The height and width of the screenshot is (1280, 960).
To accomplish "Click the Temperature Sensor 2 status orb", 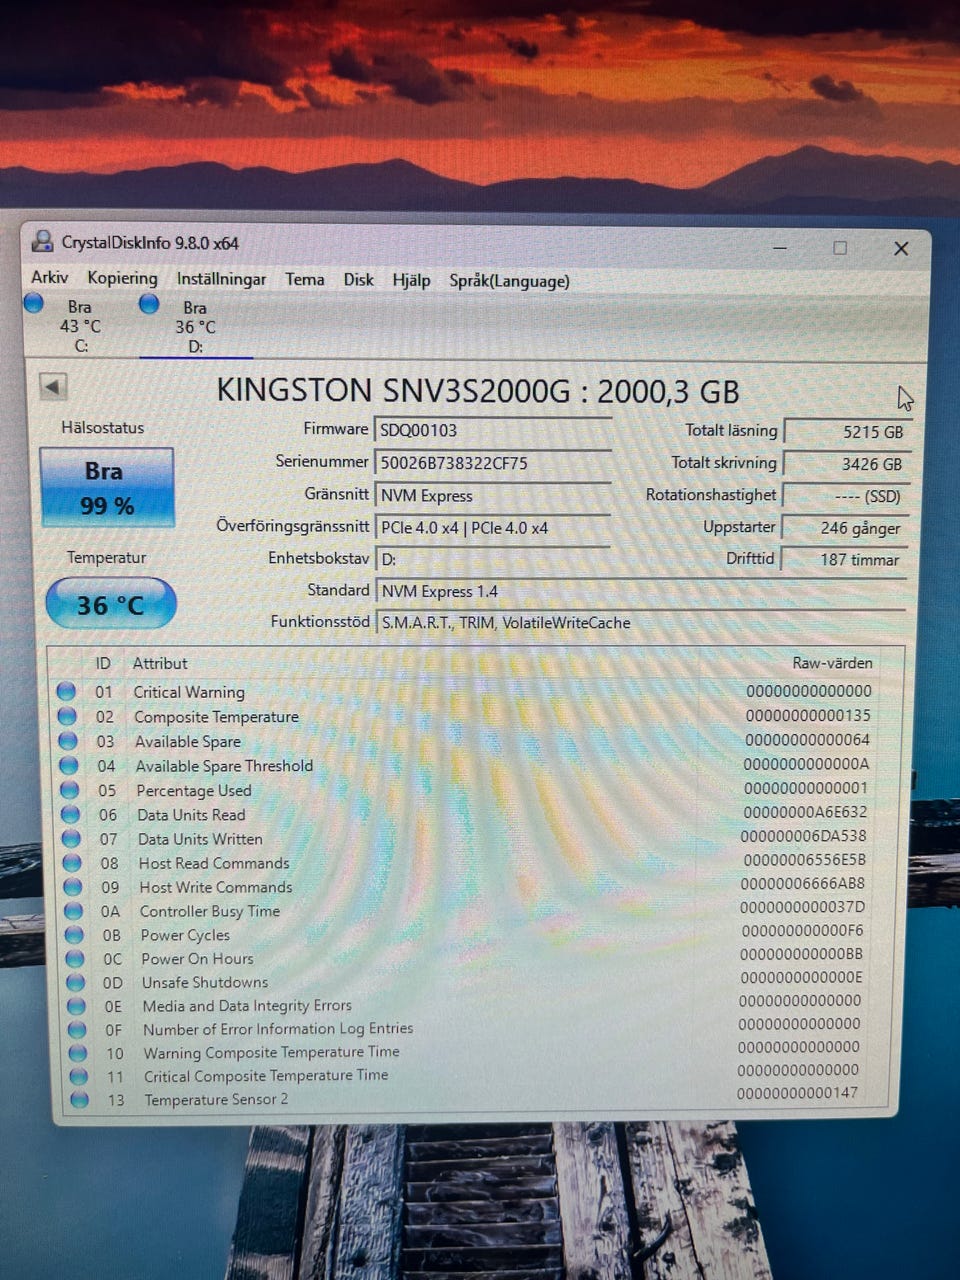I will point(79,1100).
